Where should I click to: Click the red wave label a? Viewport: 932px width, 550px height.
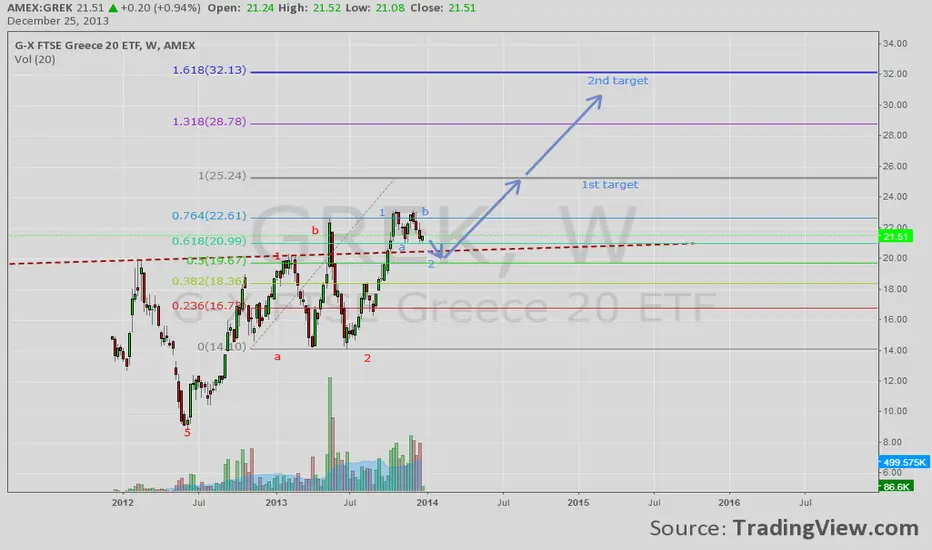(277, 357)
